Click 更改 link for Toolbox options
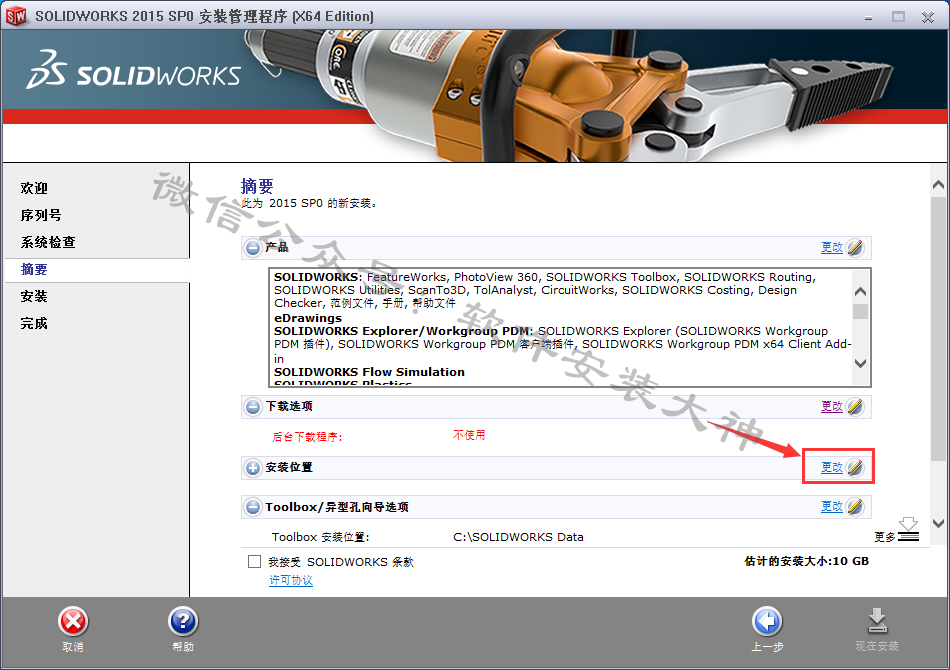Screen dimensions: 950x670 coord(832,506)
